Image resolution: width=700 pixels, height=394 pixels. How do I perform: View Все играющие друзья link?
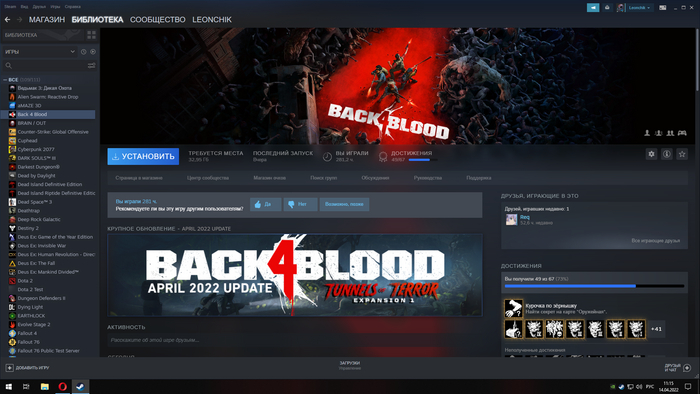[656, 241]
